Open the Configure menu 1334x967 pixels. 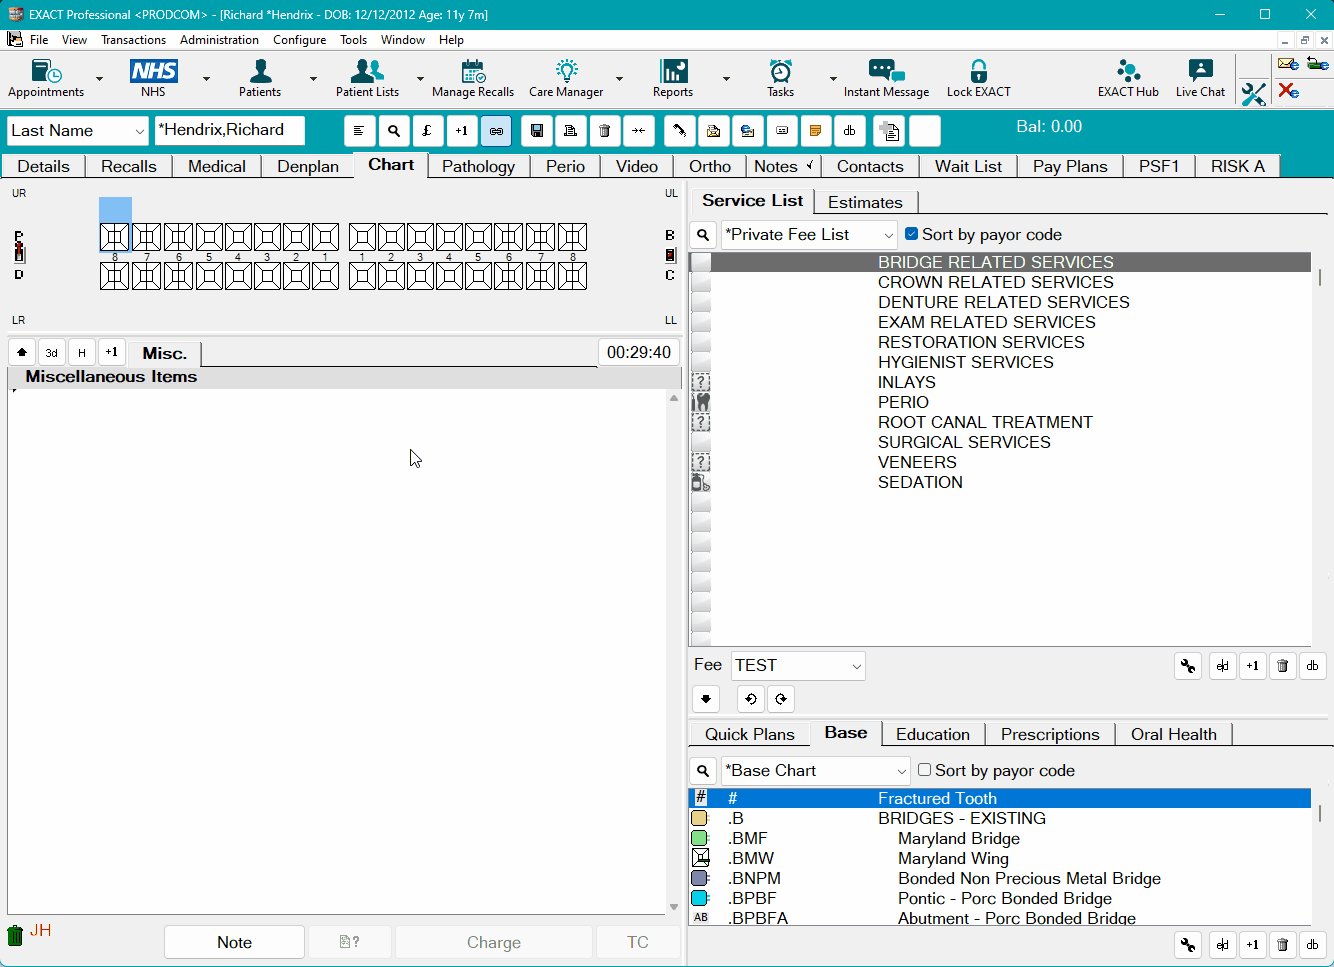(x=299, y=40)
